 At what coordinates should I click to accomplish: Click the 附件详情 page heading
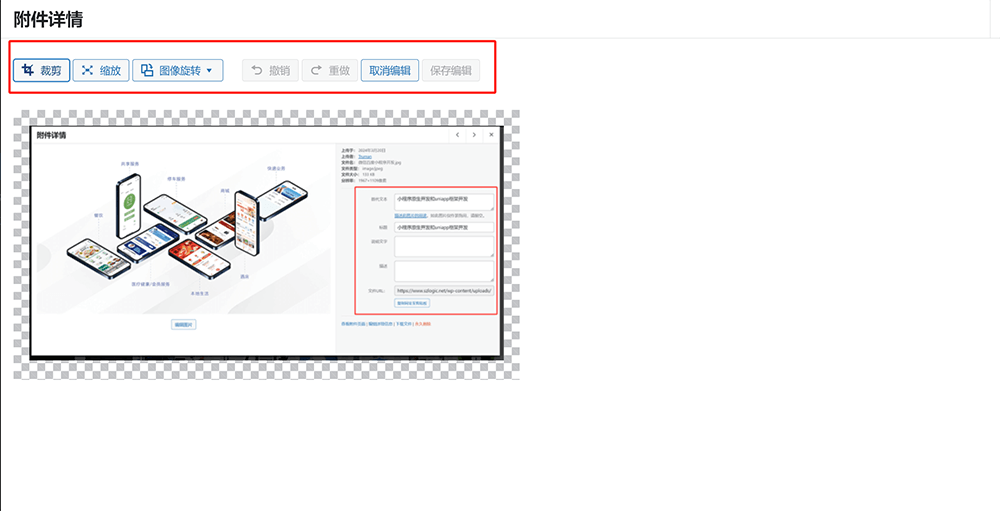48,19
